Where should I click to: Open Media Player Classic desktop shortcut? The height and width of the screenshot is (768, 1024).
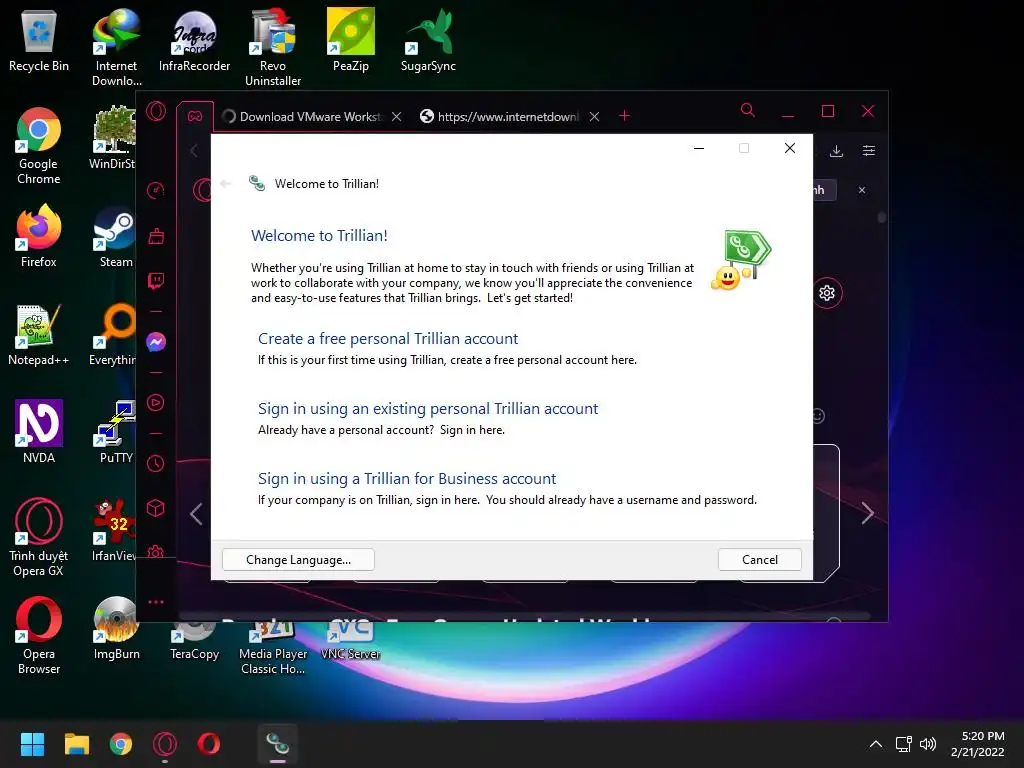pyautogui.click(x=273, y=647)
